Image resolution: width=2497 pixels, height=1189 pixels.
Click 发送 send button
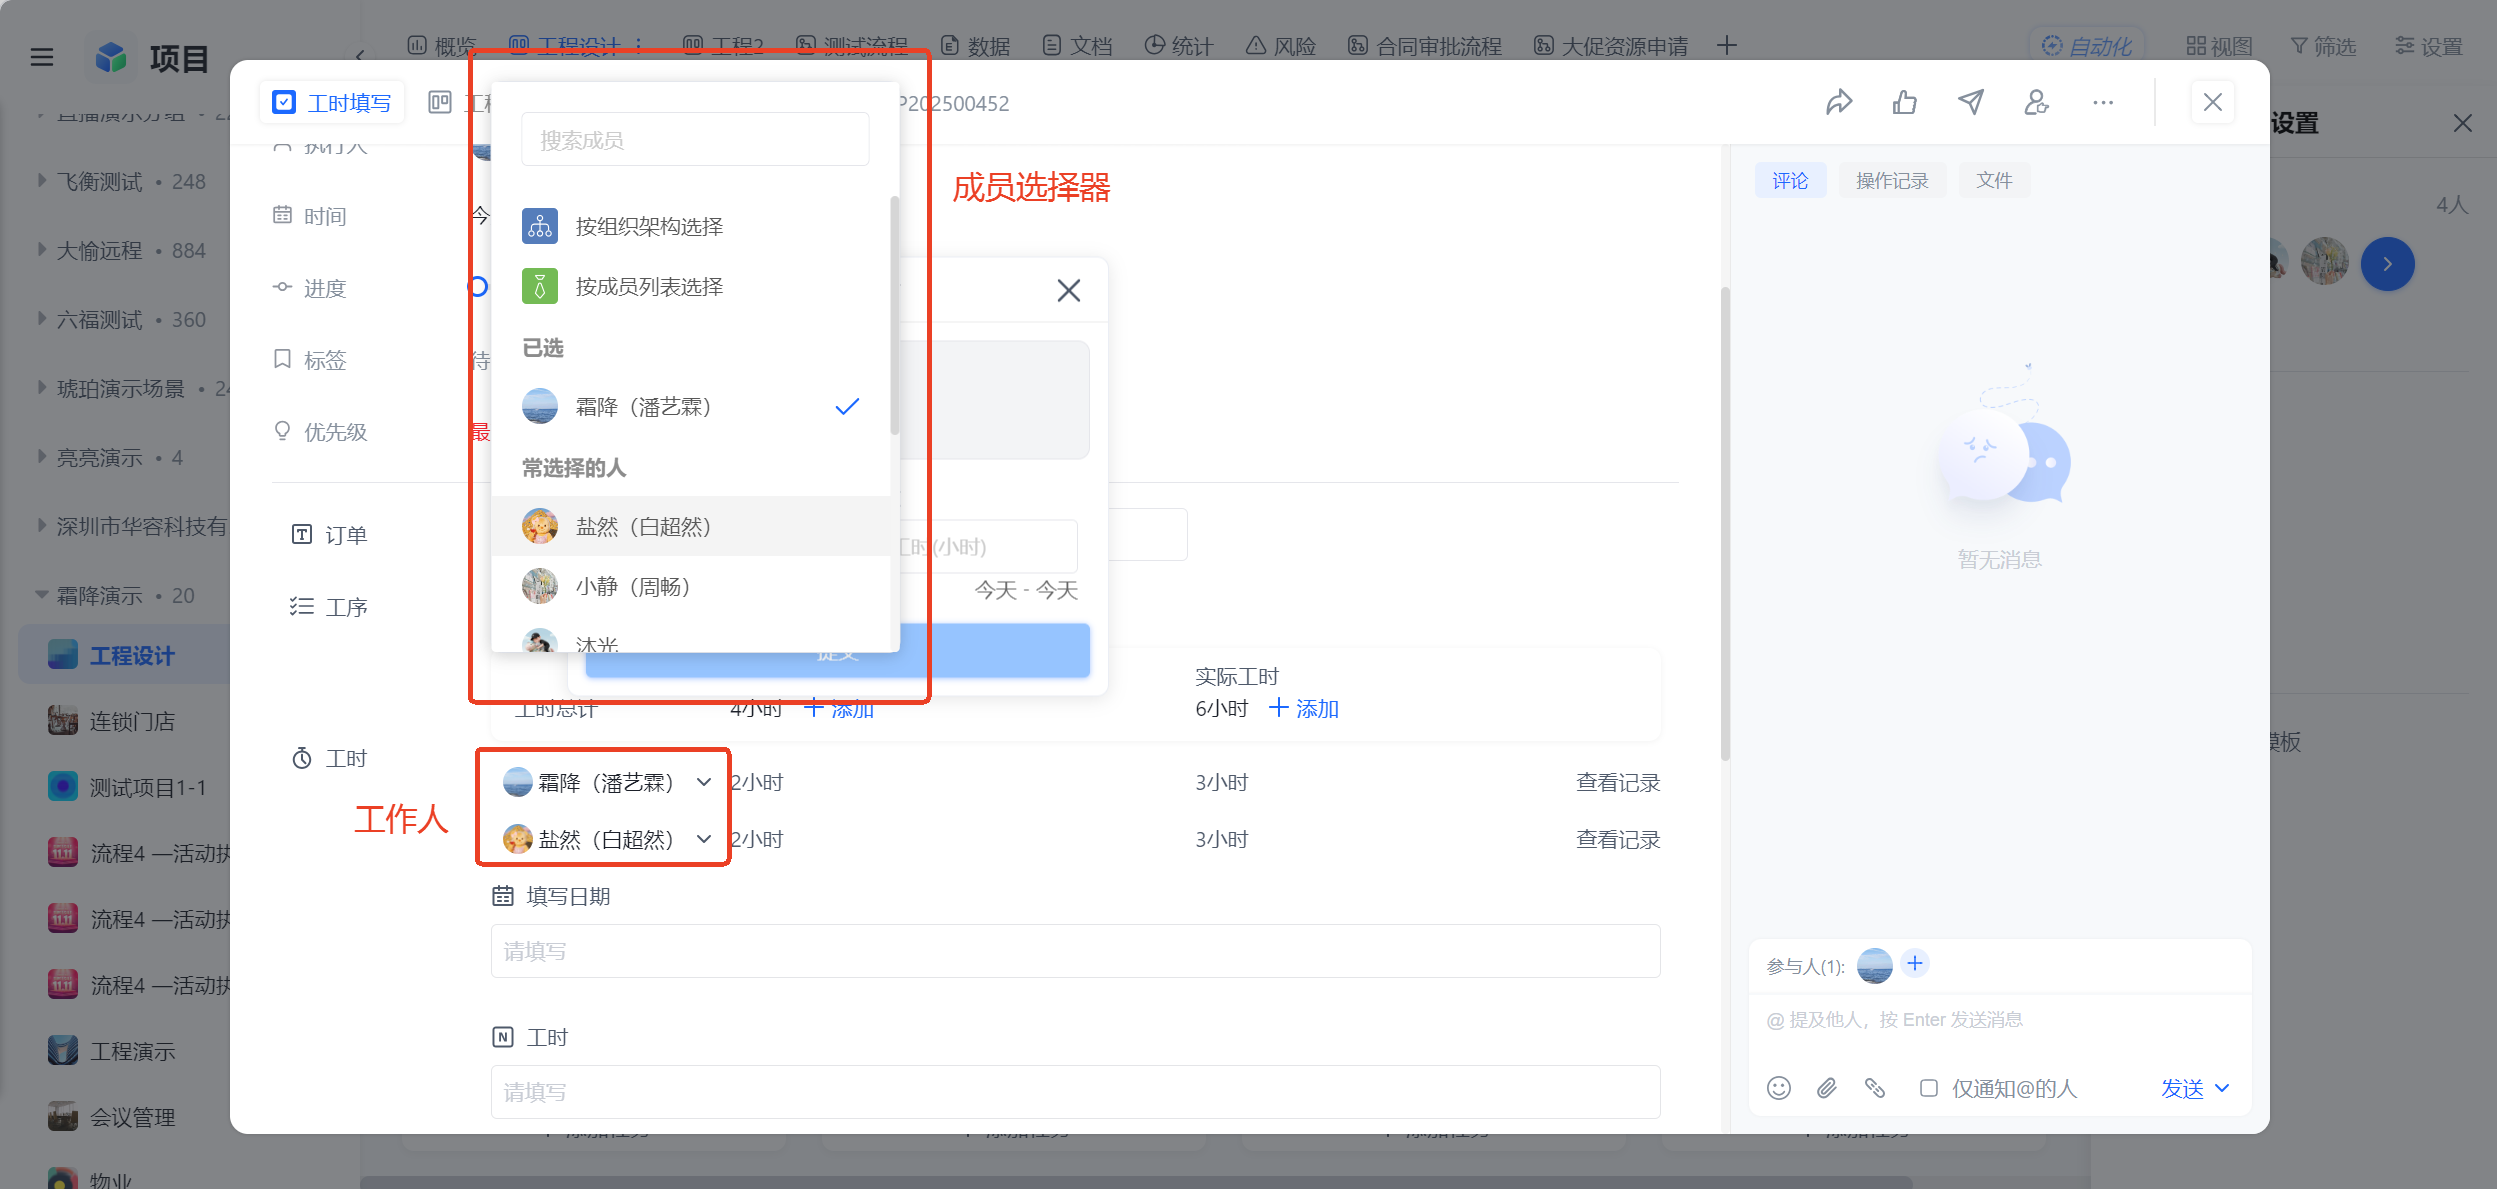pyautogui.click(x=2182, y=1088)
